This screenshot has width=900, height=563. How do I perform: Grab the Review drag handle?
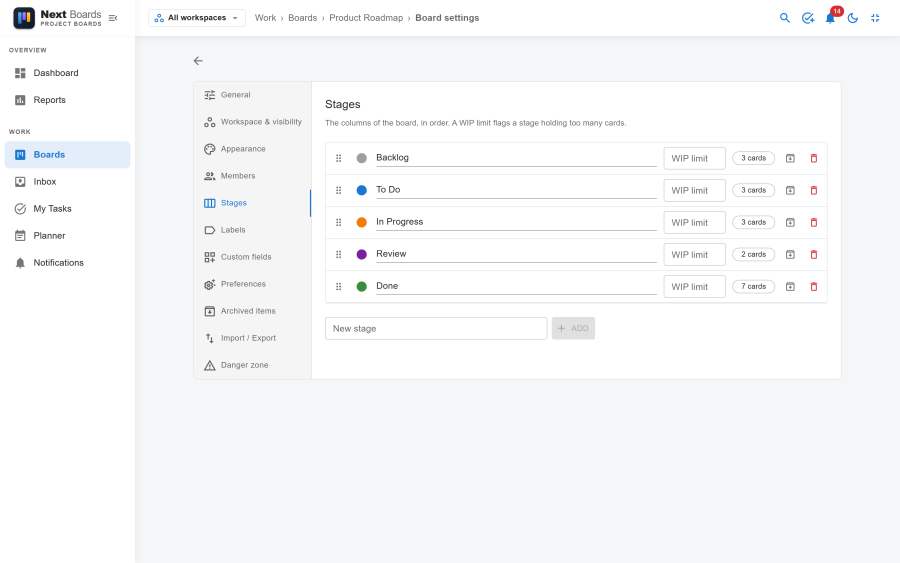tap(339, 255)
